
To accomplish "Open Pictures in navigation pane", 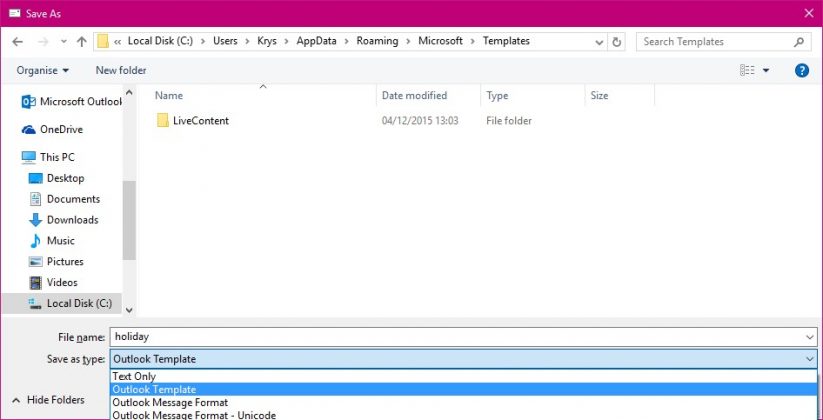I will coord(56,261).
